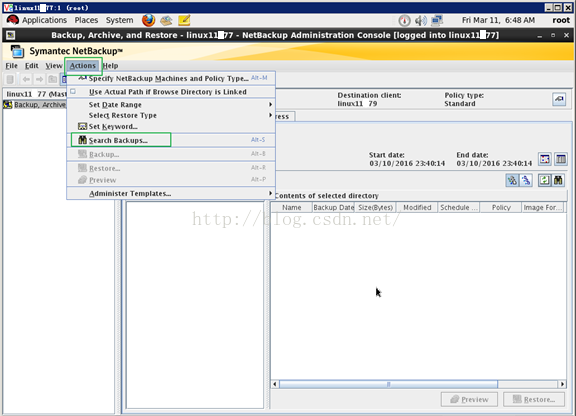Open the File menu
The height and width of the screenshot is (416, 576).
click(x=11, y=66)
